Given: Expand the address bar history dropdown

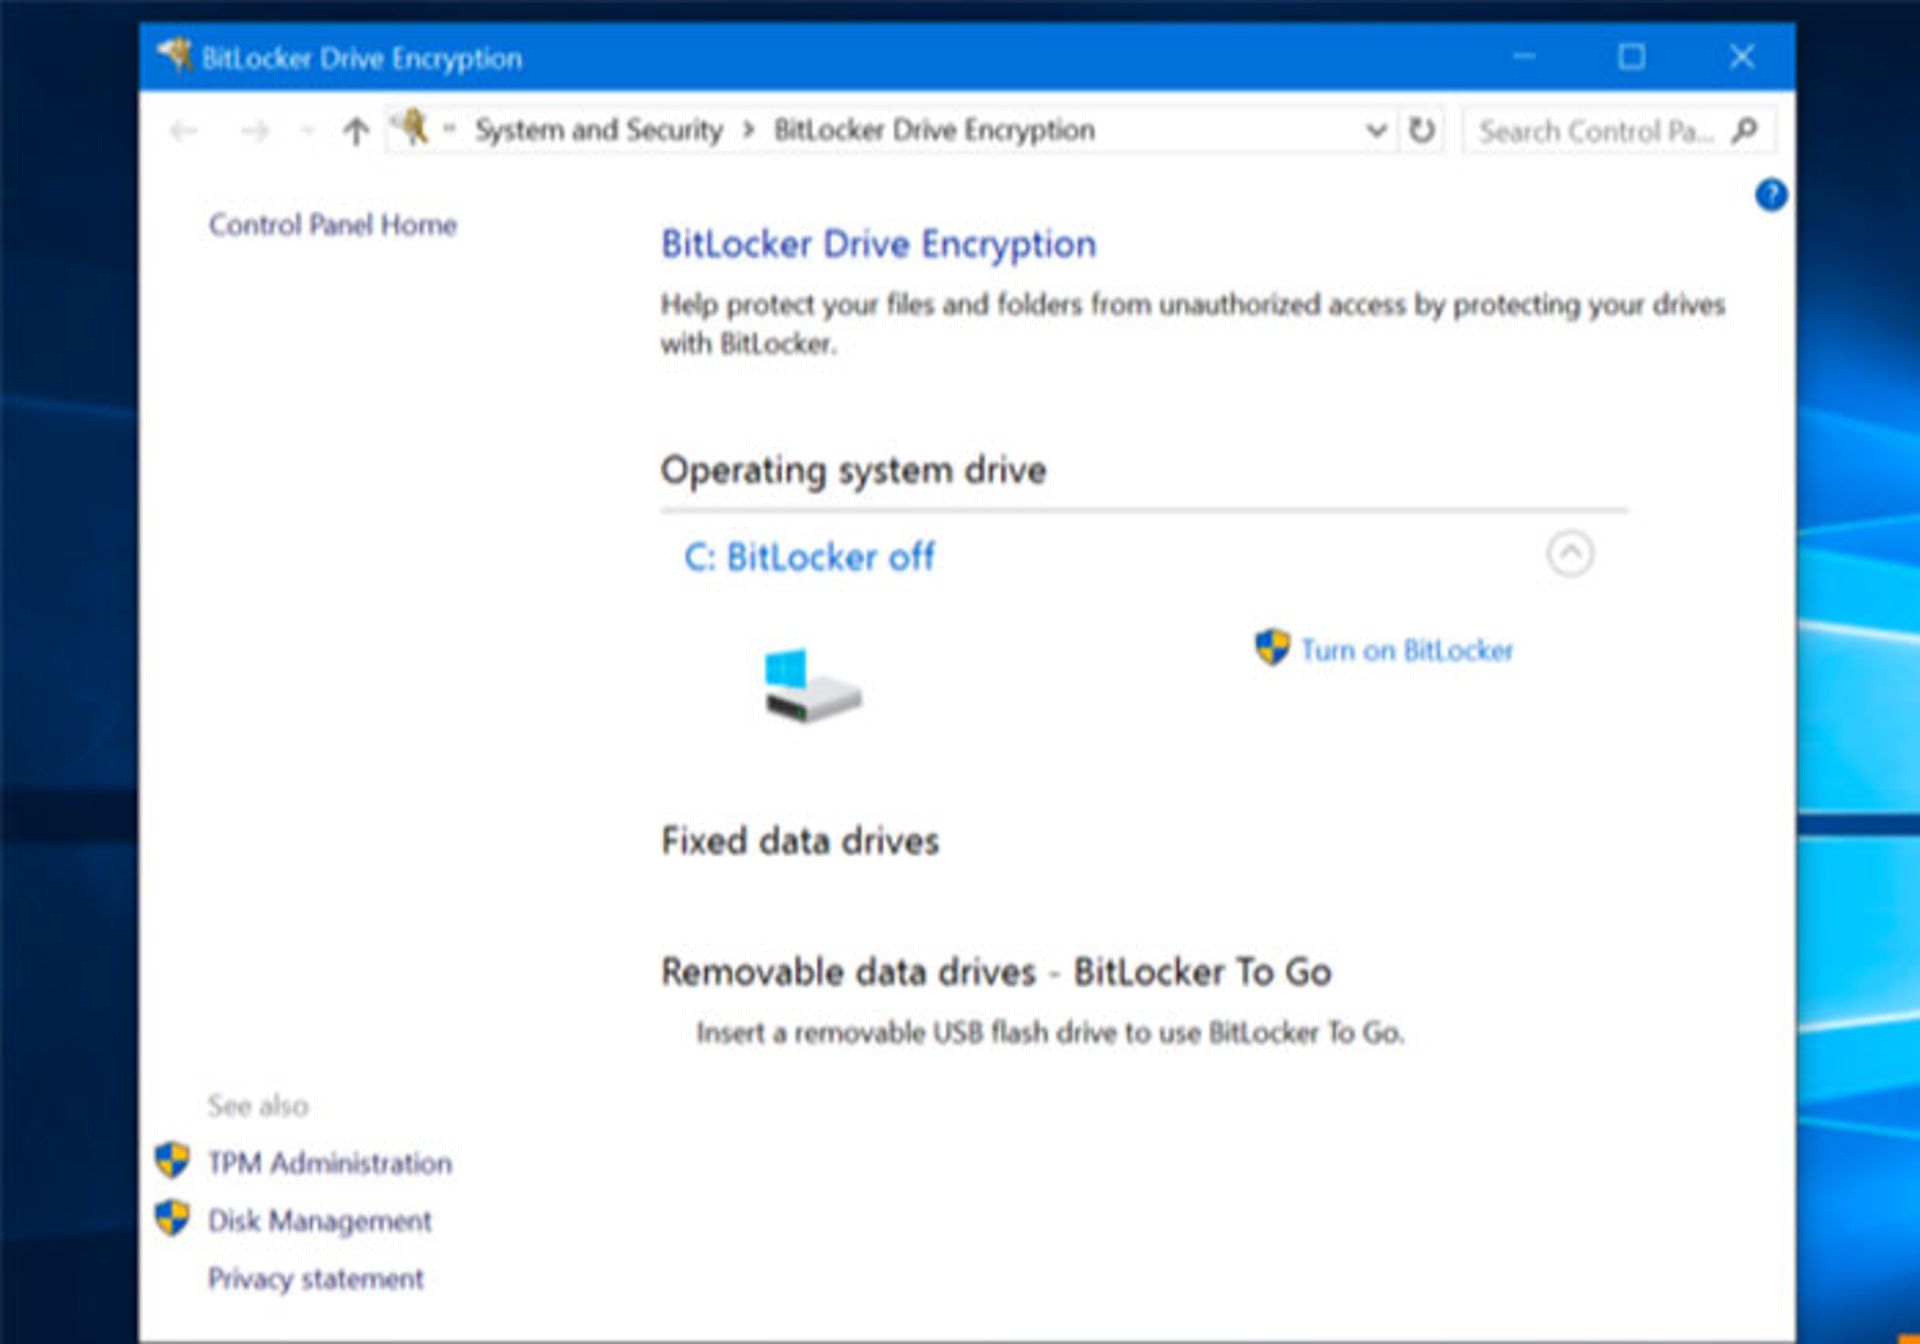Looking at the screenshot, I should click(x=1376, y=131).
